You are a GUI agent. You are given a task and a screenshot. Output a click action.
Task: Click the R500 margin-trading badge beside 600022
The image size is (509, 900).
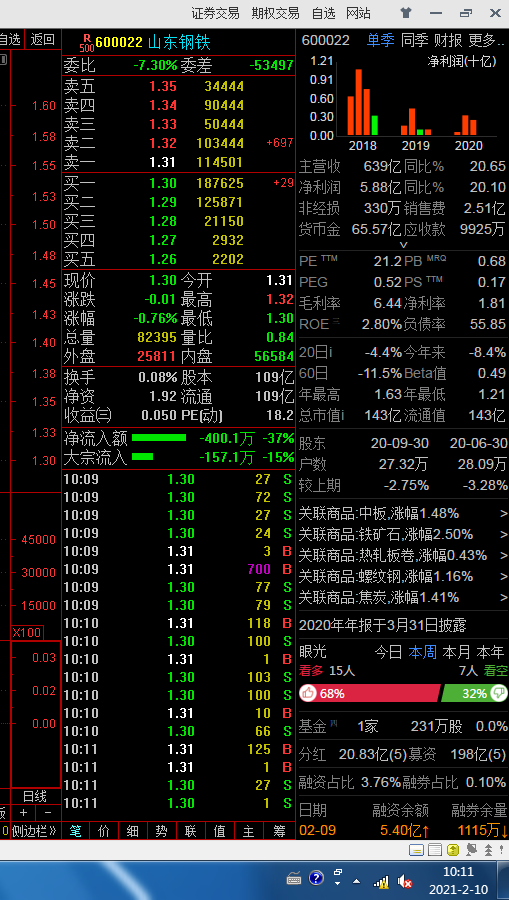[87, 42]
